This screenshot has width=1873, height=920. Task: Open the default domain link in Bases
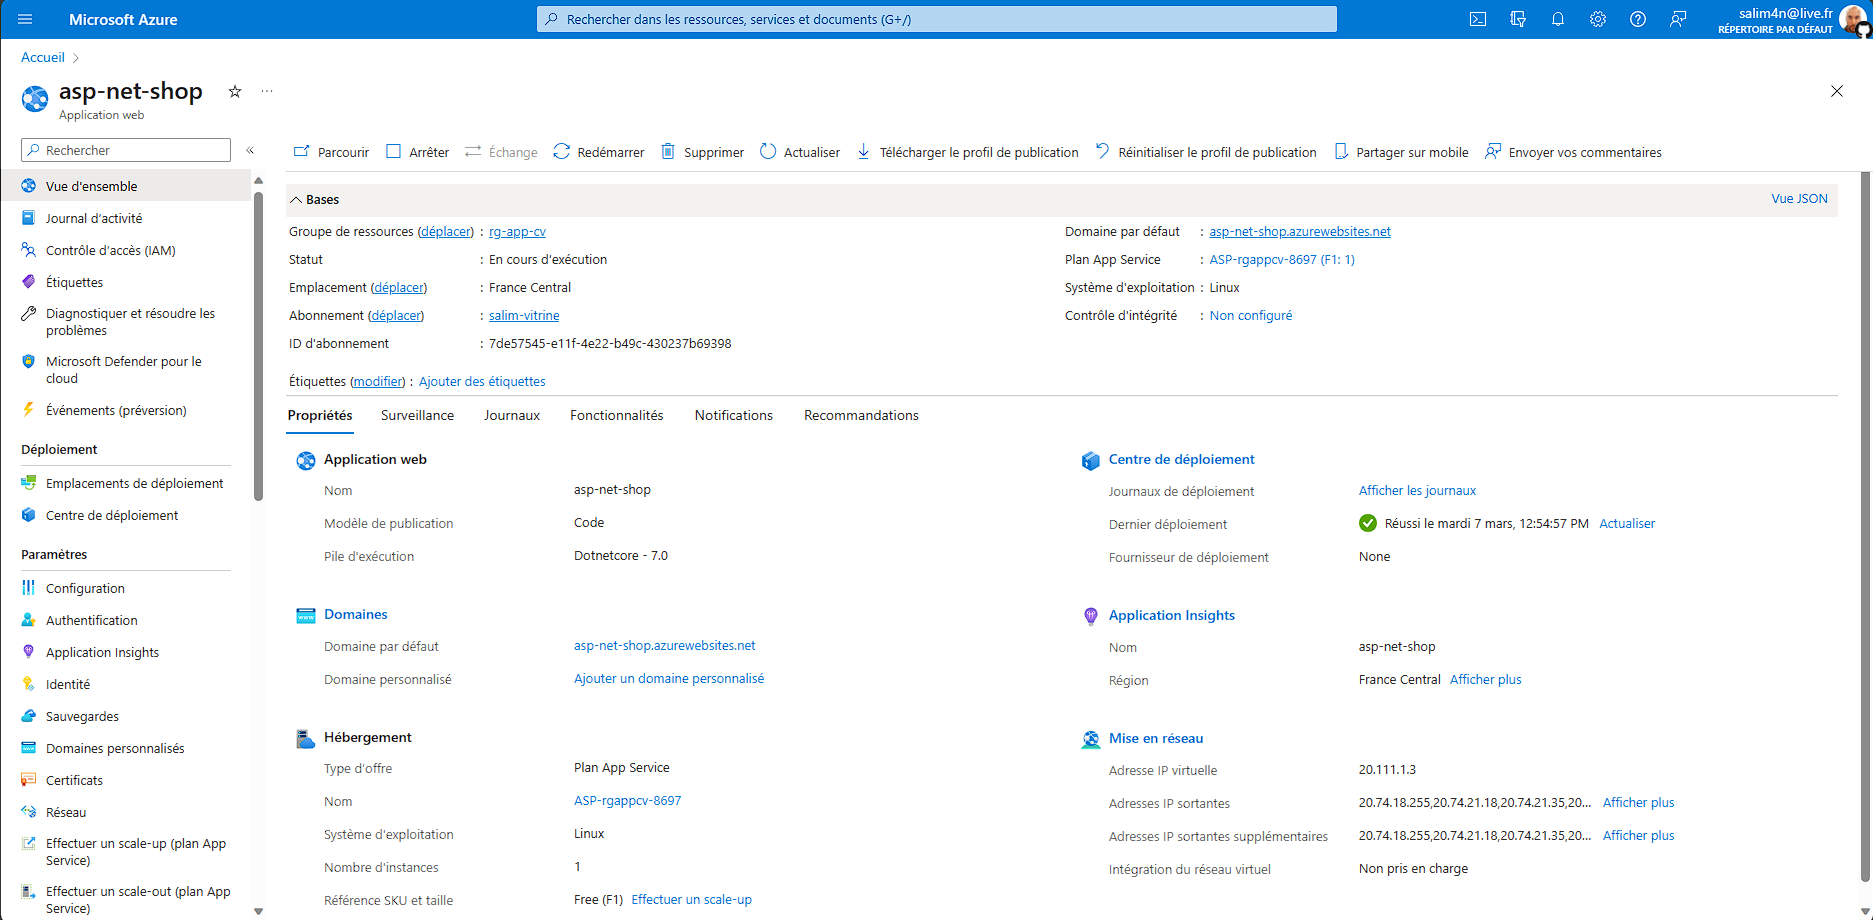pyautogui.click(x=1300, y=231)
